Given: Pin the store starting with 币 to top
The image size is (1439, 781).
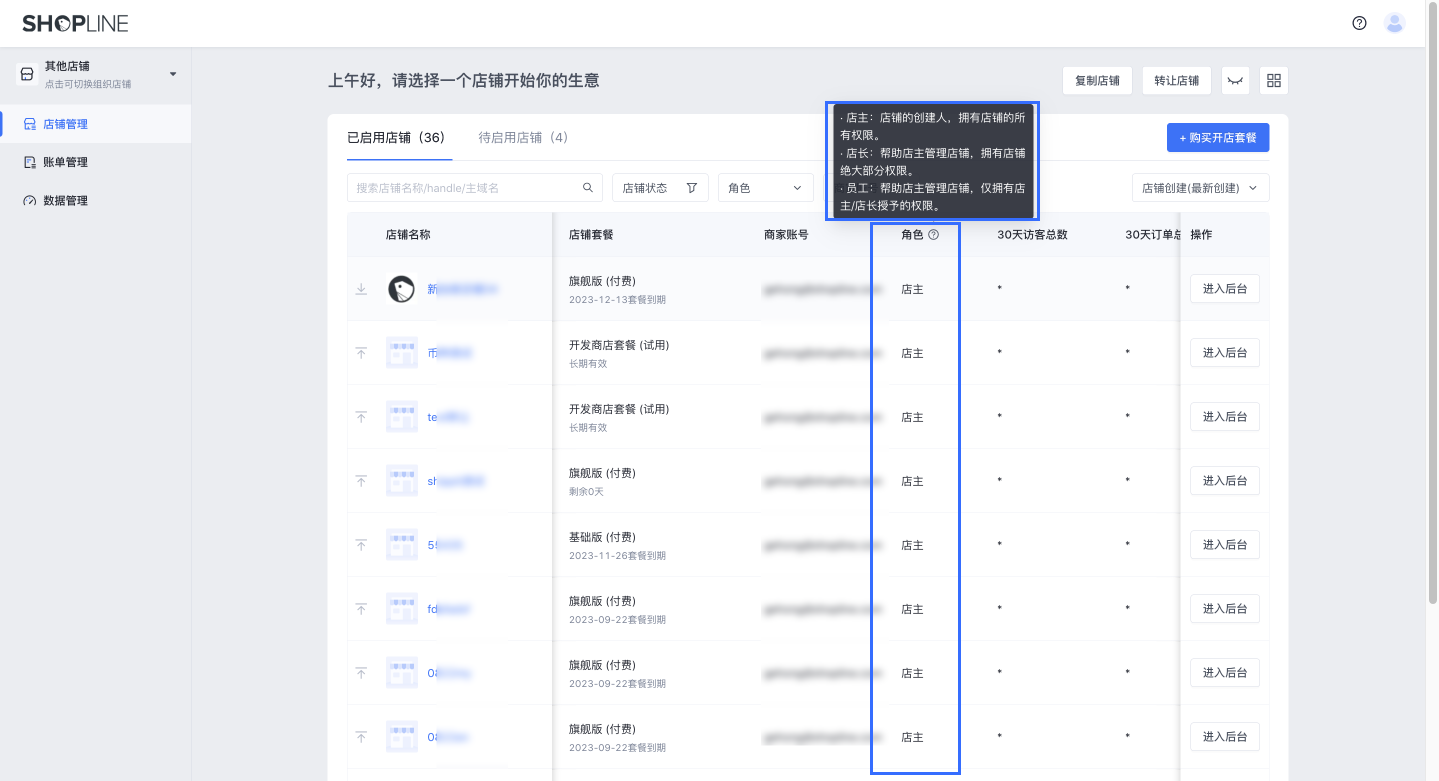Looking at the screenshot, I should [361, 353].
